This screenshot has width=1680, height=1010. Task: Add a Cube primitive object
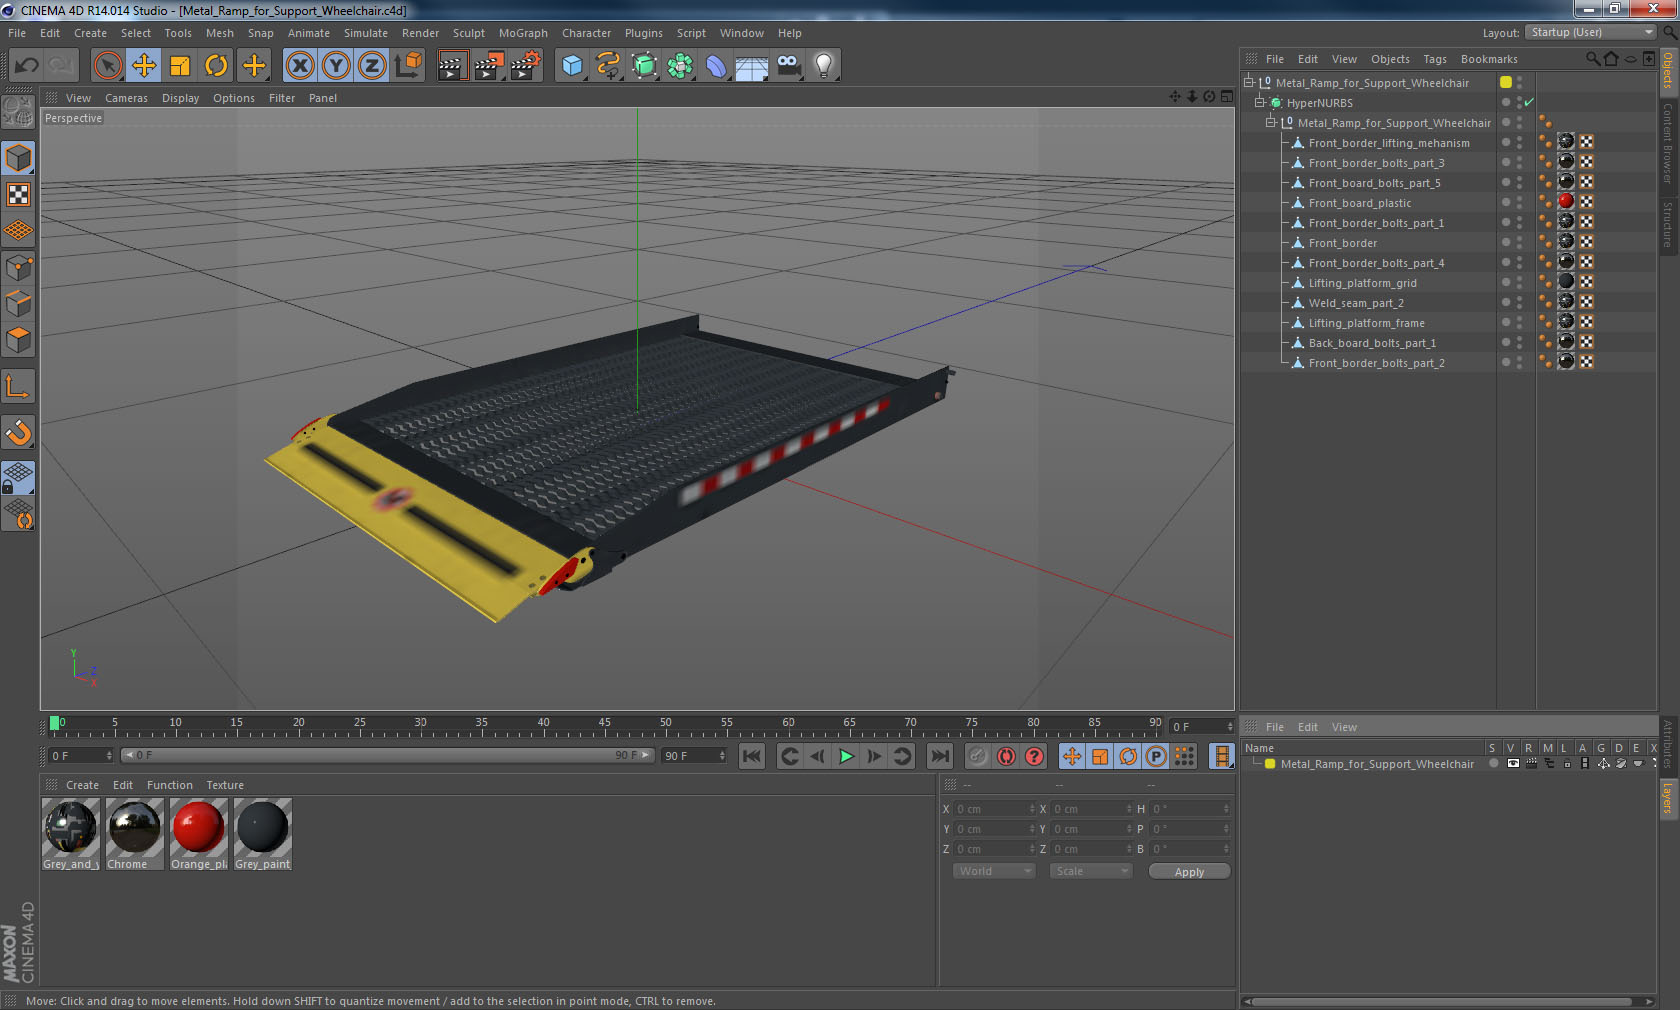(572, 66)
